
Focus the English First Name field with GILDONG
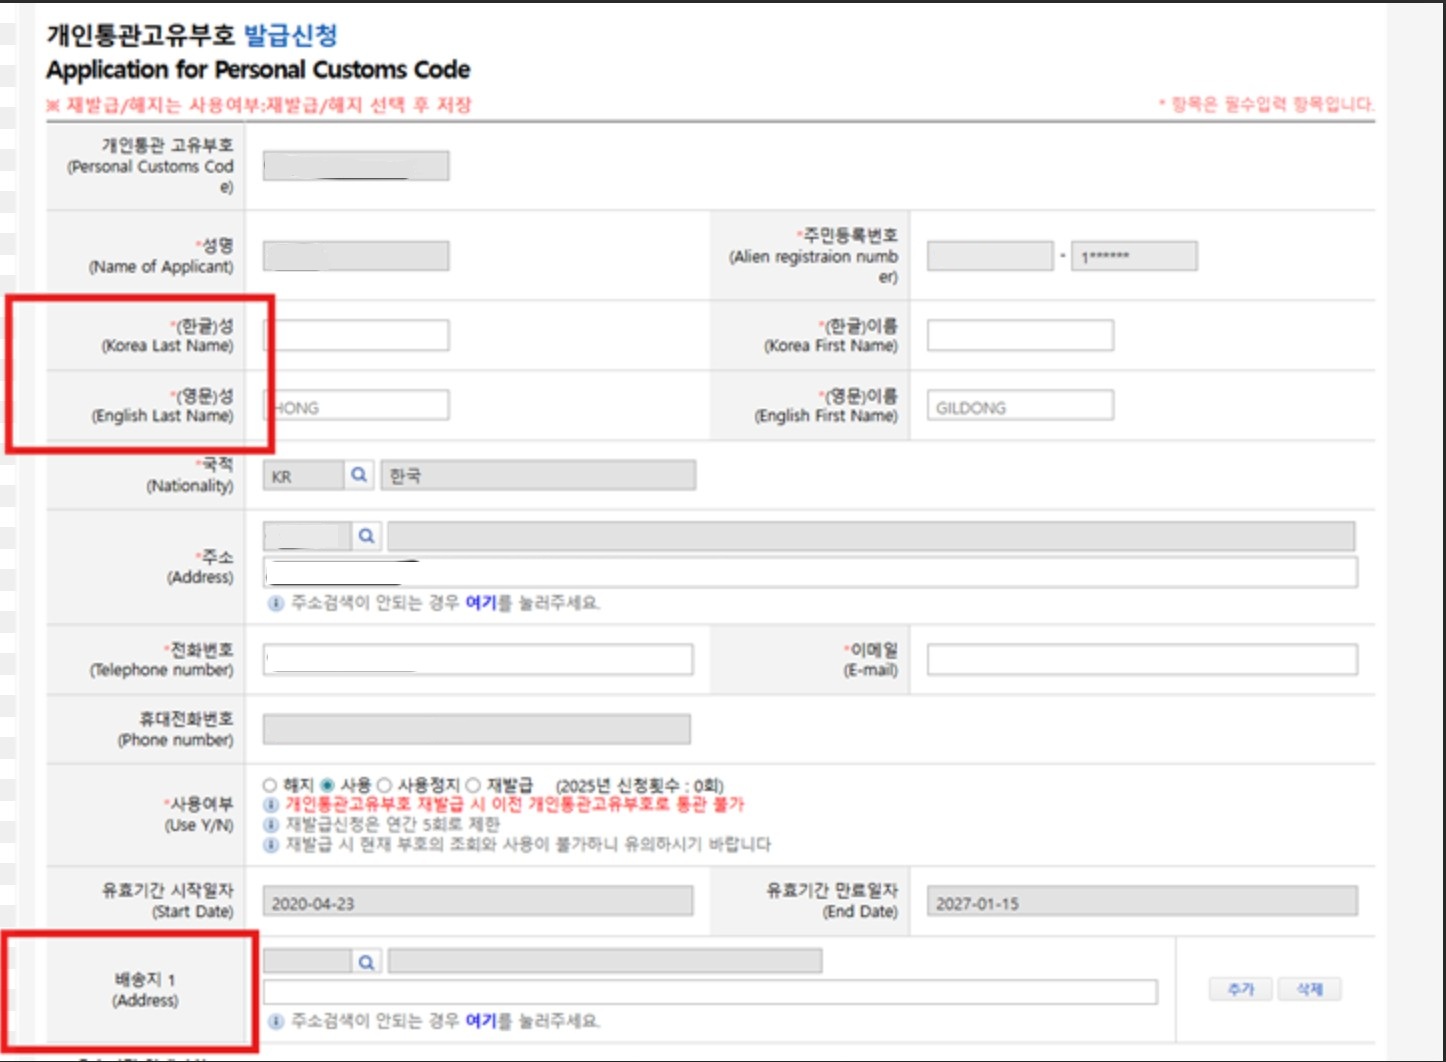(x=1019, y=406)
